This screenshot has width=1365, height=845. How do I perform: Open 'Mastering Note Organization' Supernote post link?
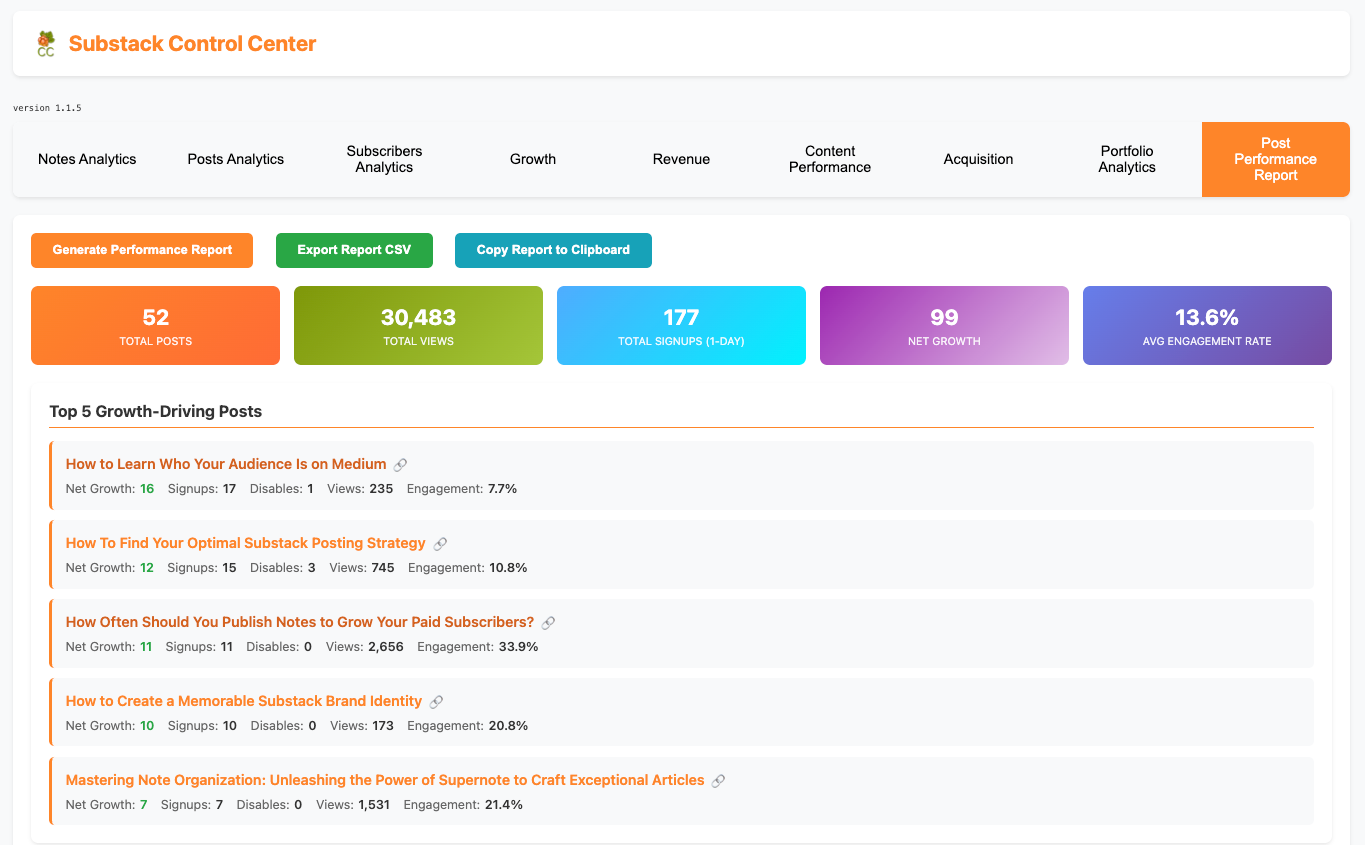[385, 780]
